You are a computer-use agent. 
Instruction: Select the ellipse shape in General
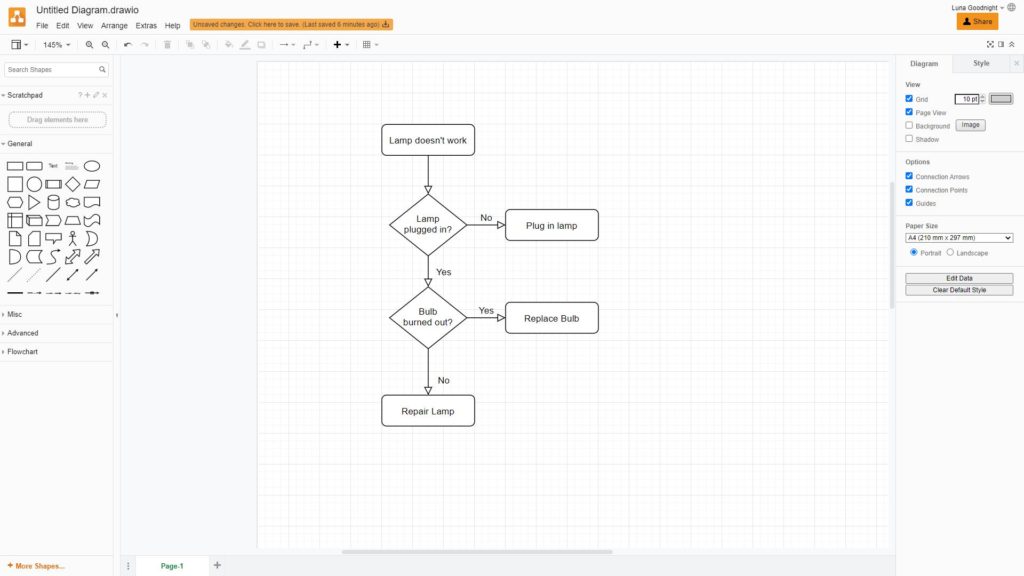pyautogui.click(x=92, y=166)
